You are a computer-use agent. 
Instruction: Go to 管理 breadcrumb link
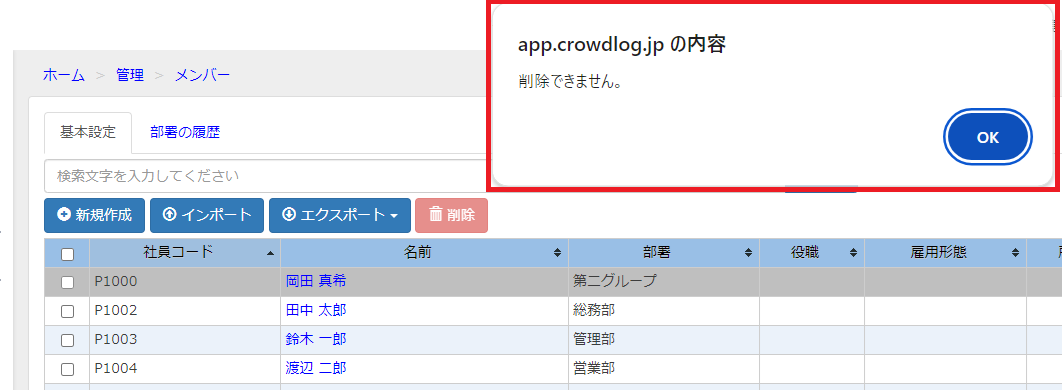click(x=130, y=75)
